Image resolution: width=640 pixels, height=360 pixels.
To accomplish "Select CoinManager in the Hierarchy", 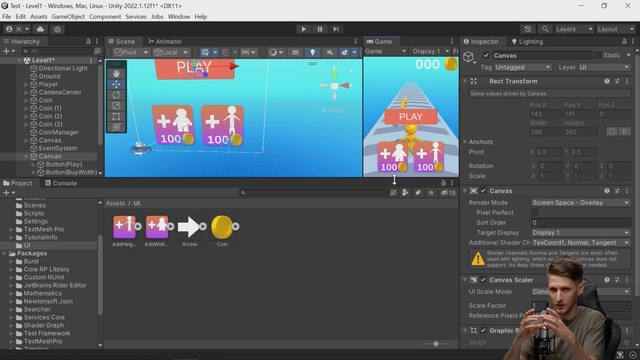I will (58, 132).
